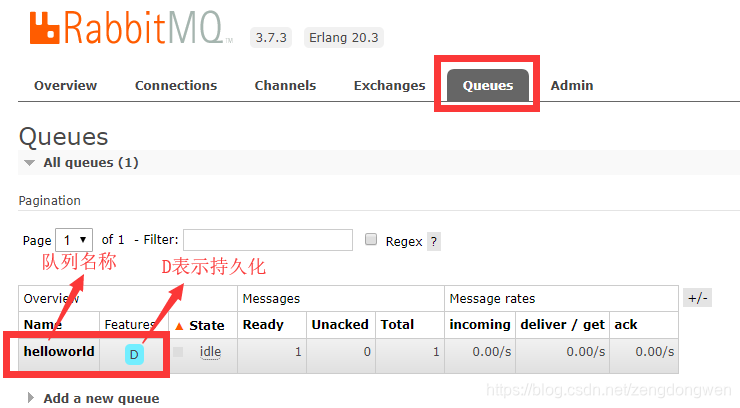Click the orange sort arrow beside State
The width and height of the screenshot is (740, 408).
179,326
